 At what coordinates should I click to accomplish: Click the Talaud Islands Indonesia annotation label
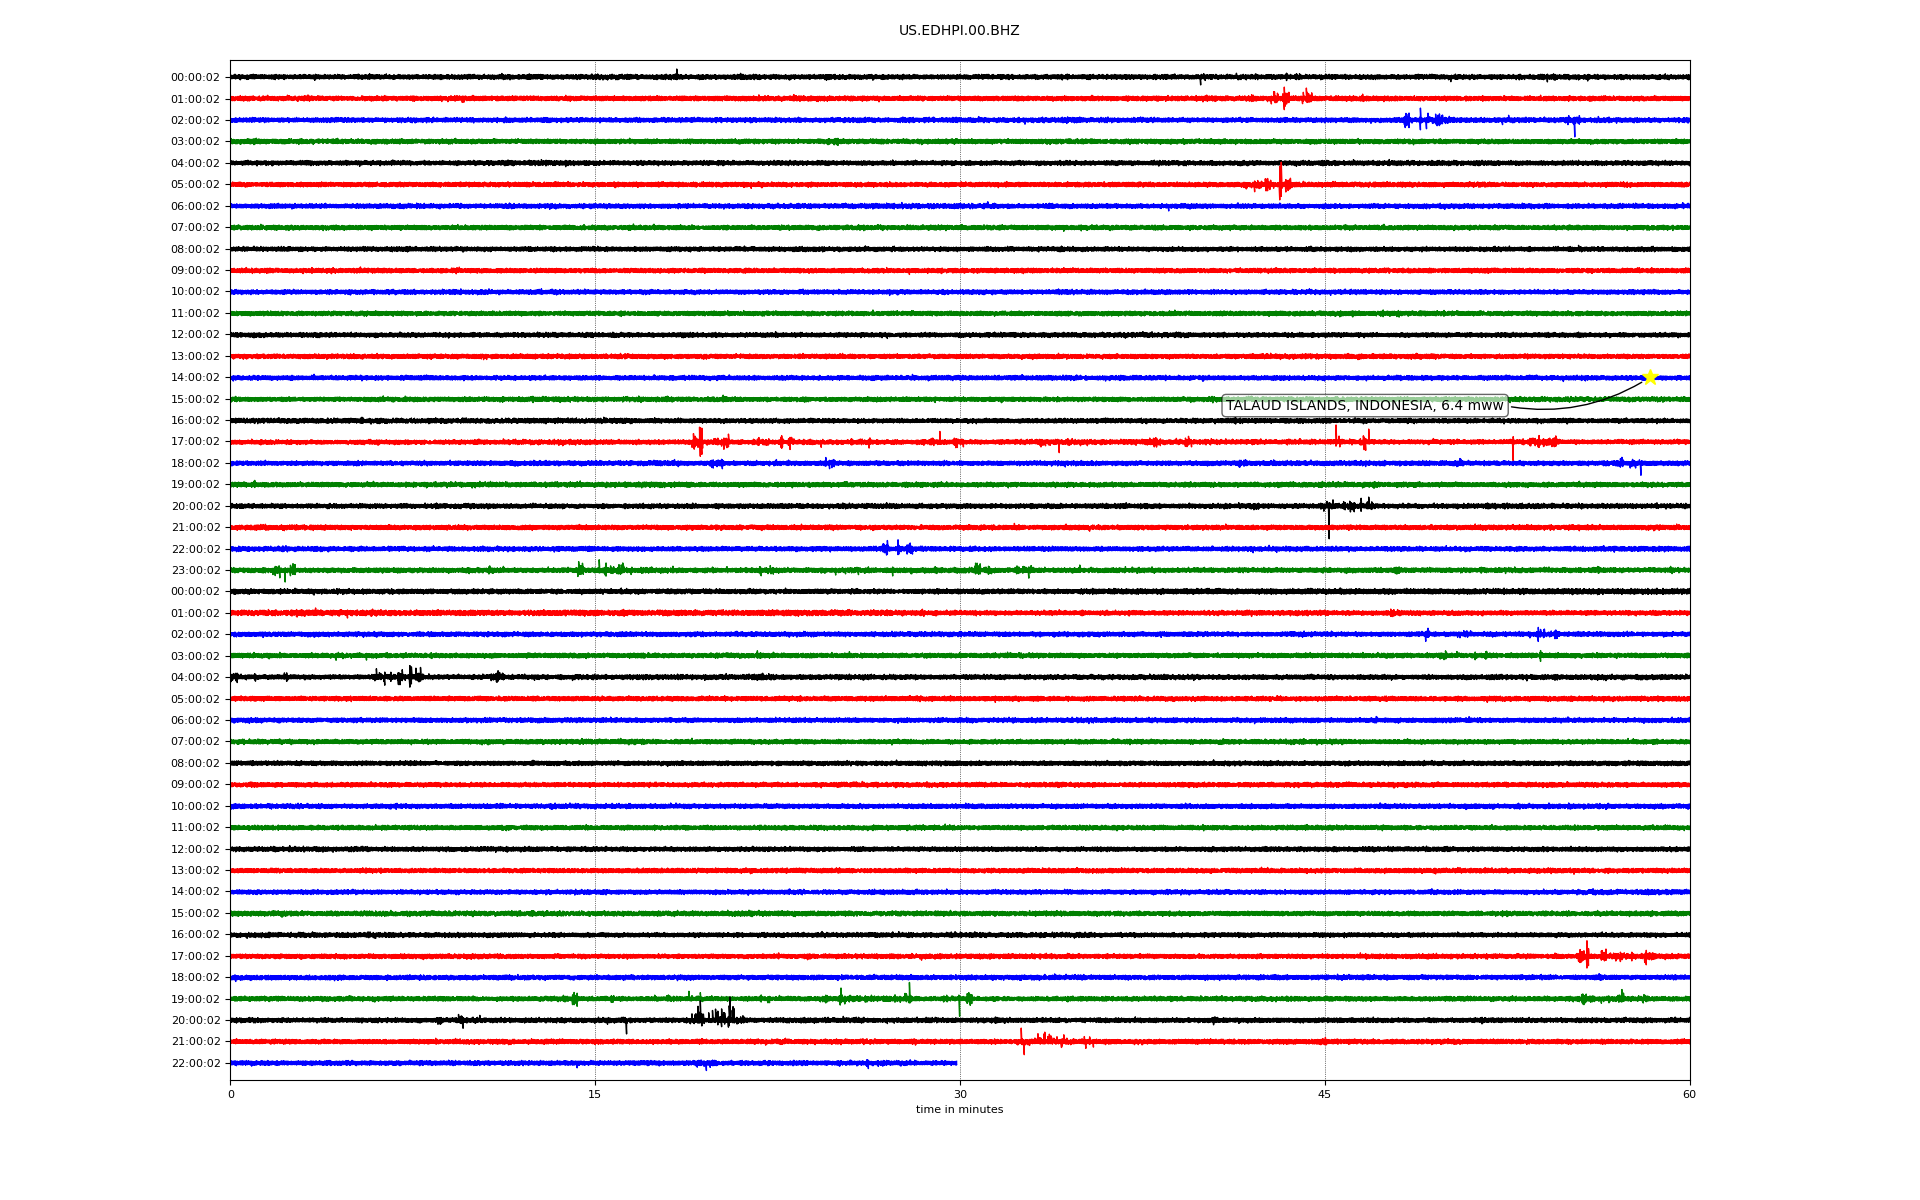coord(1364,405)
